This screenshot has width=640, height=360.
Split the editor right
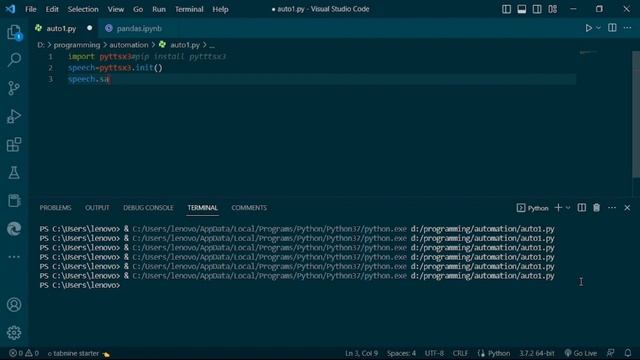pyautogui.click(x=612, y=28)
